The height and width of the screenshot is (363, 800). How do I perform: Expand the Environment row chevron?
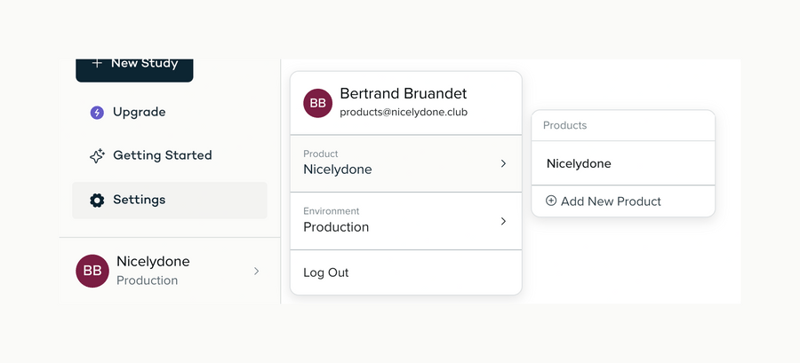pos(503,221)
